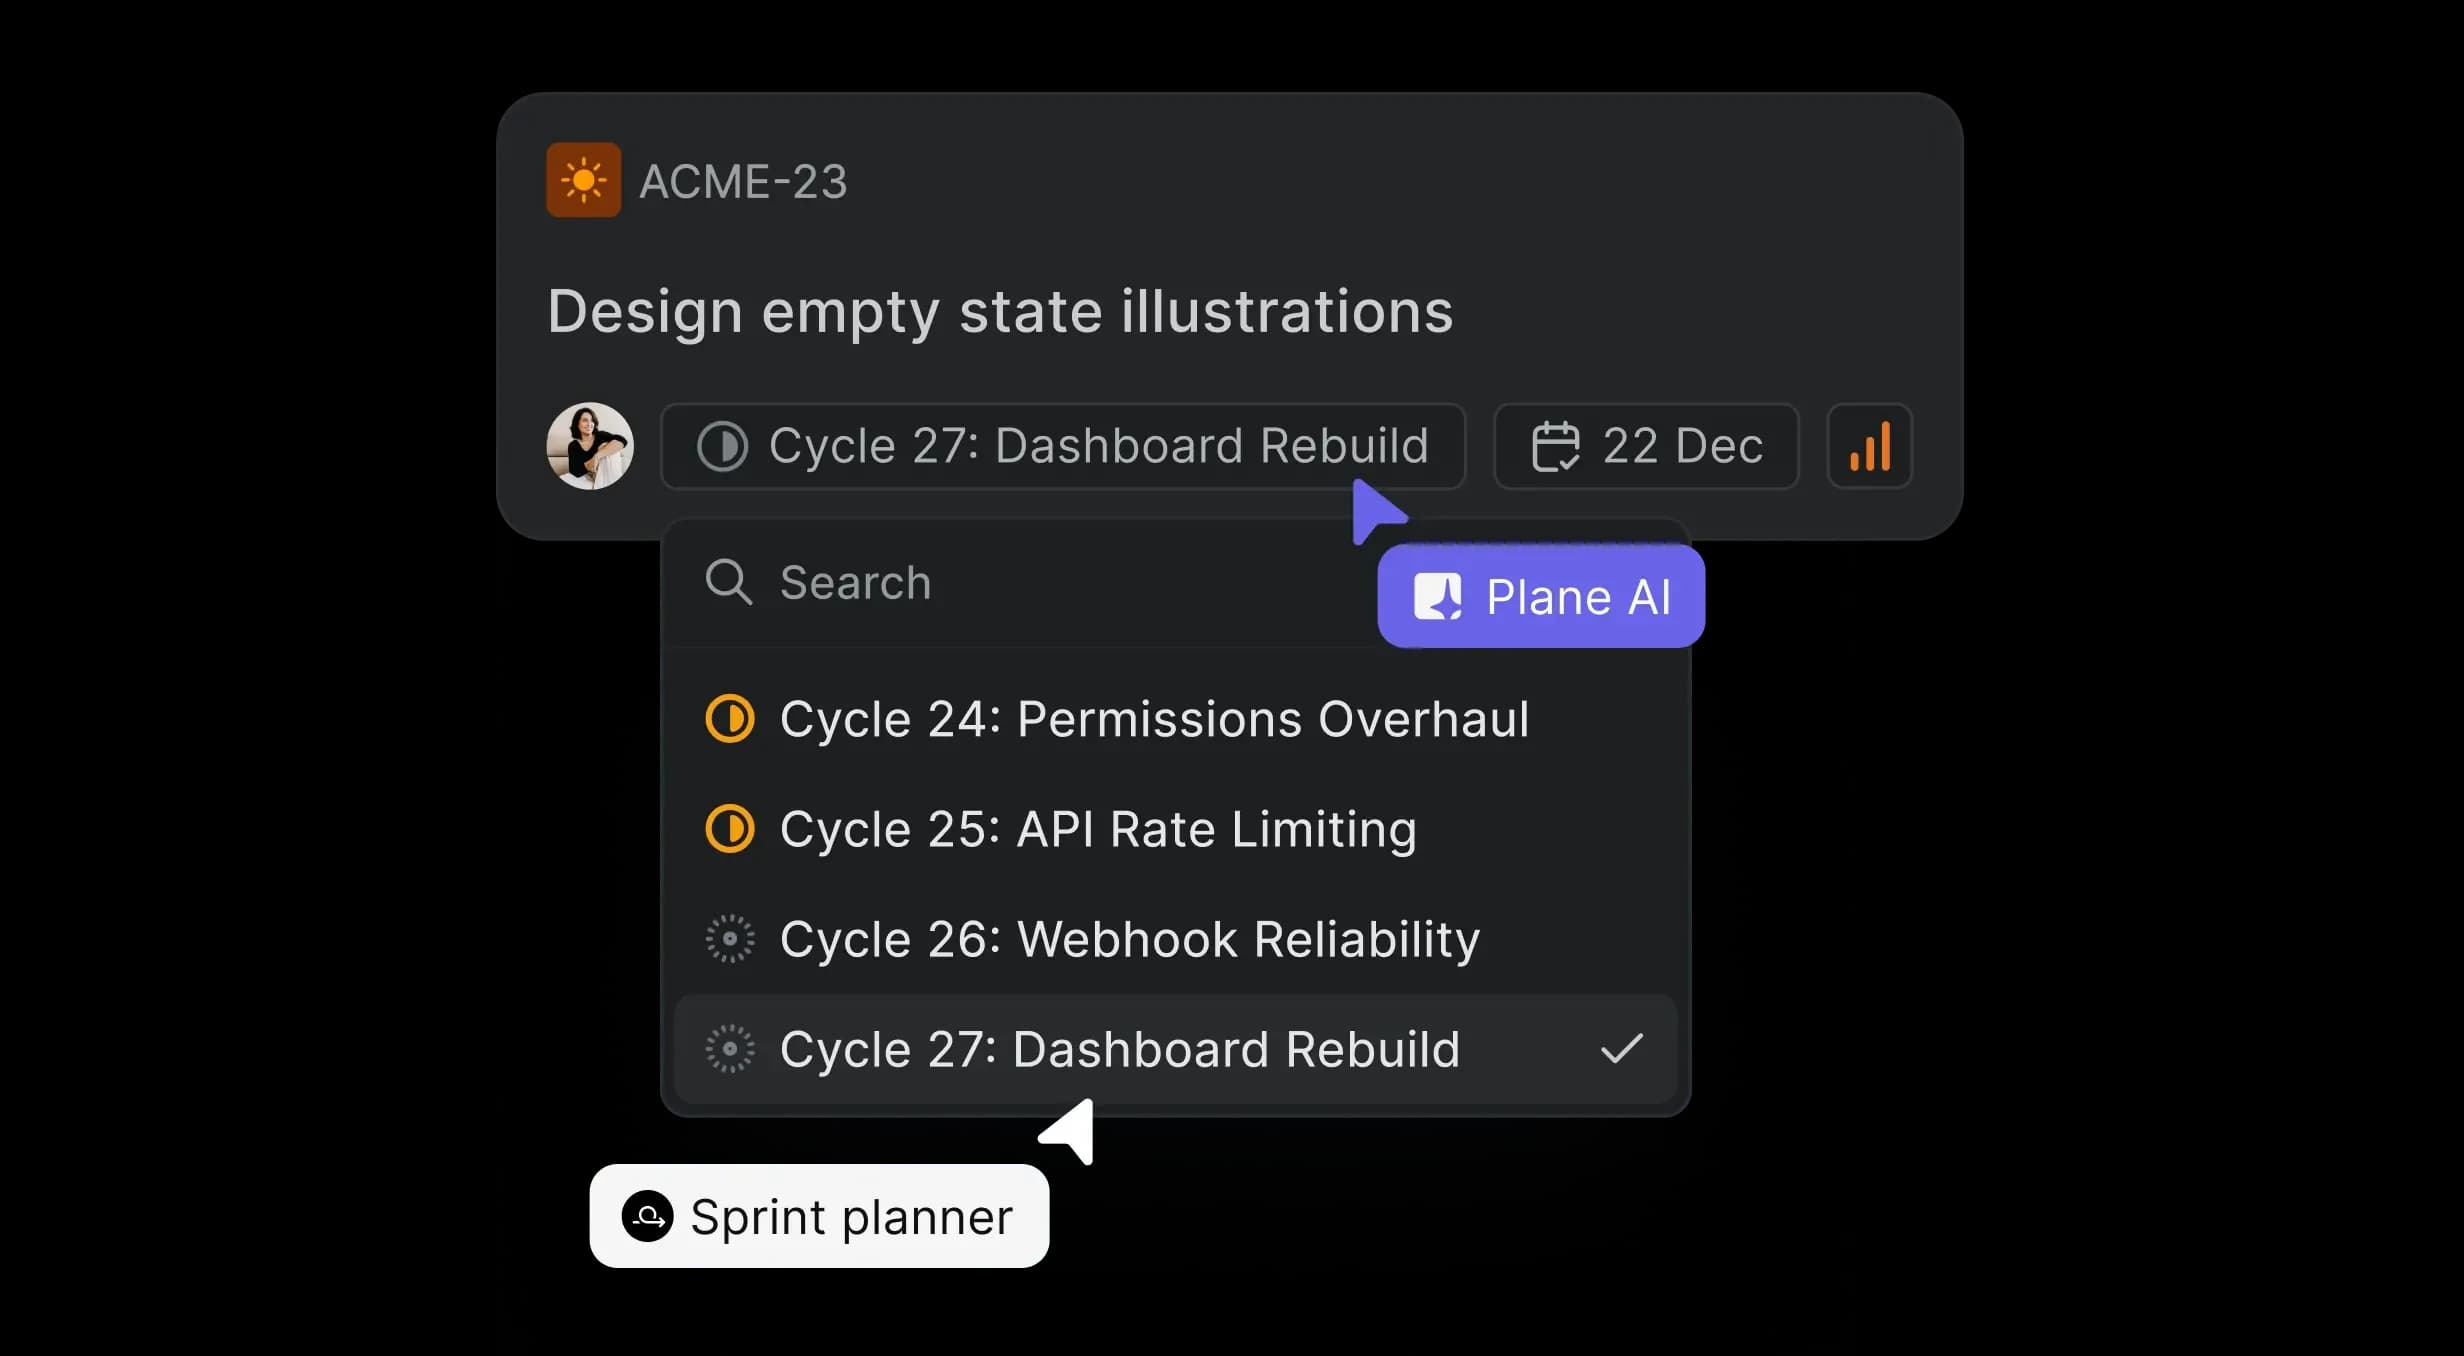2464x1356 pixels.
Task: Click the half-circle status icon in the Cycle field
Action: [723, 446]
